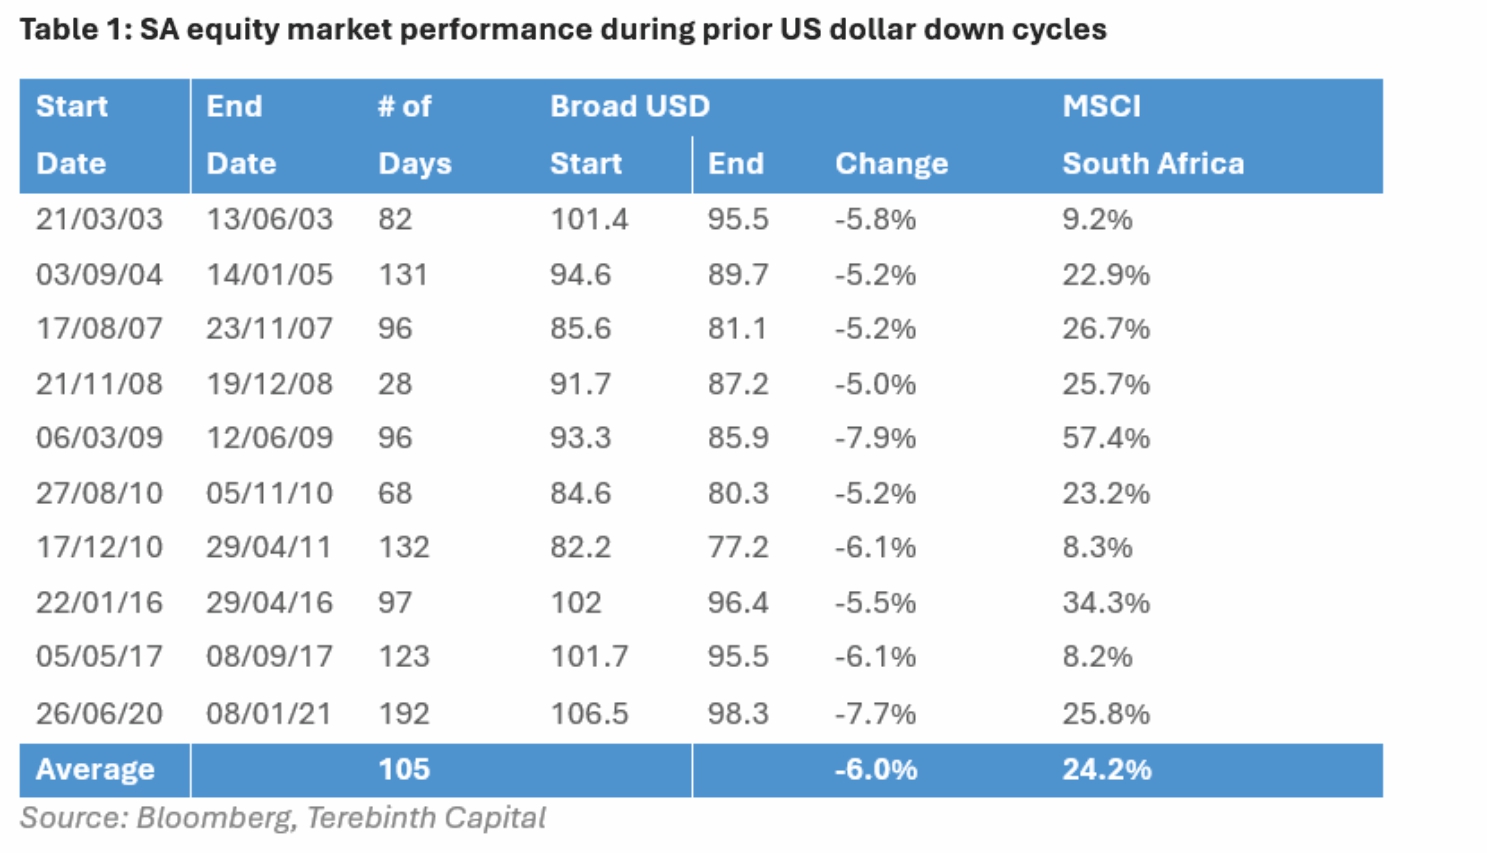
Task: Click the 'Source: Bloomberg, Terebinth Capital' caption
Action: pyautogui.click(x=283, y=818)
